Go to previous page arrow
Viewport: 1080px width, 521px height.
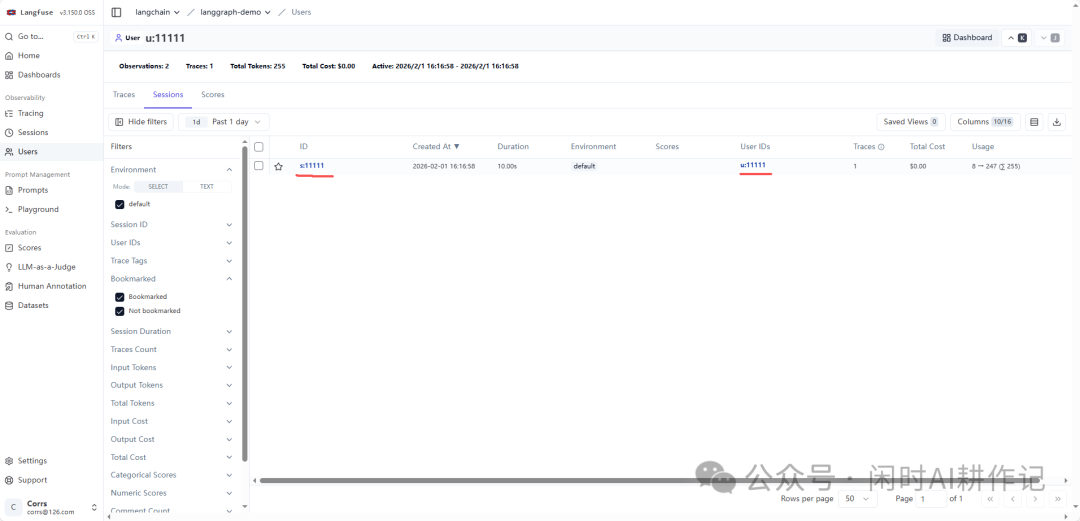(1013, 498)
